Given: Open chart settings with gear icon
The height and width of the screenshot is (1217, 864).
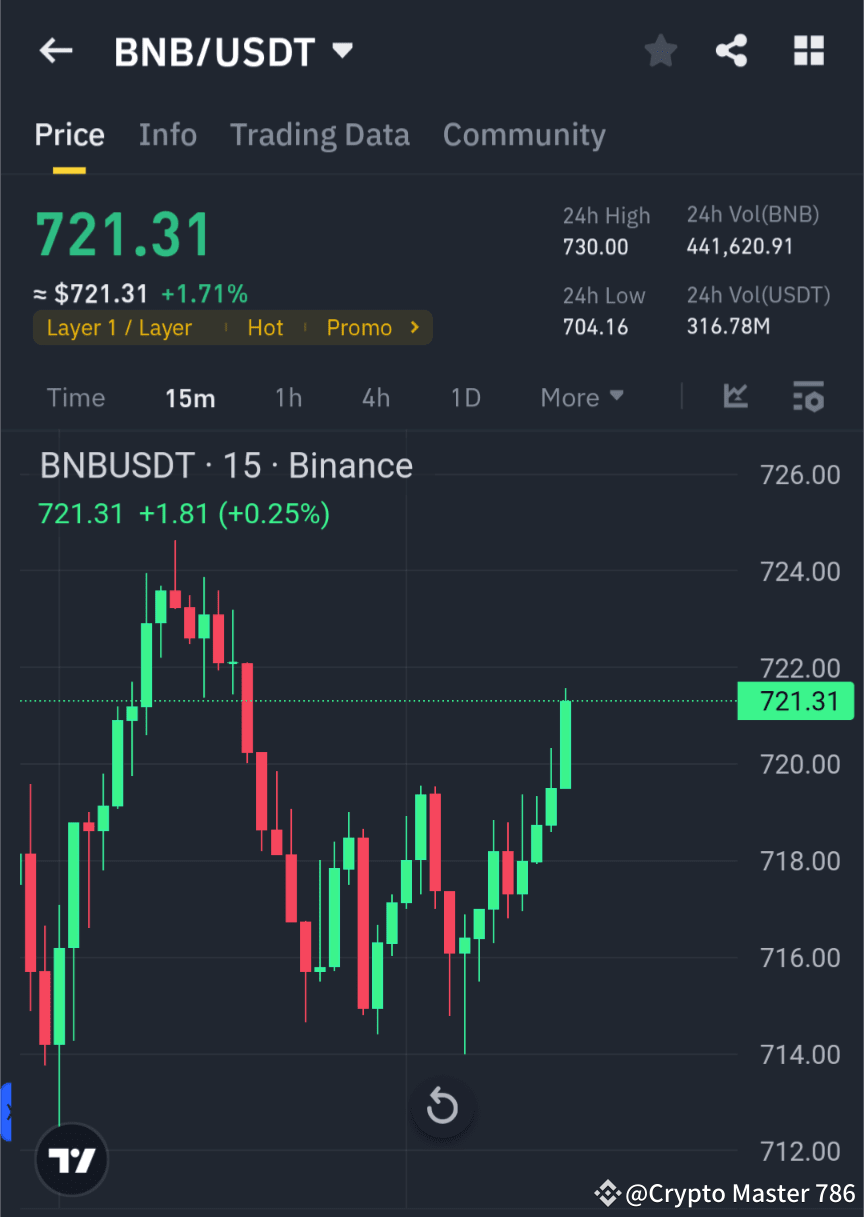Looking at the screenshot, I should [808, 397].
